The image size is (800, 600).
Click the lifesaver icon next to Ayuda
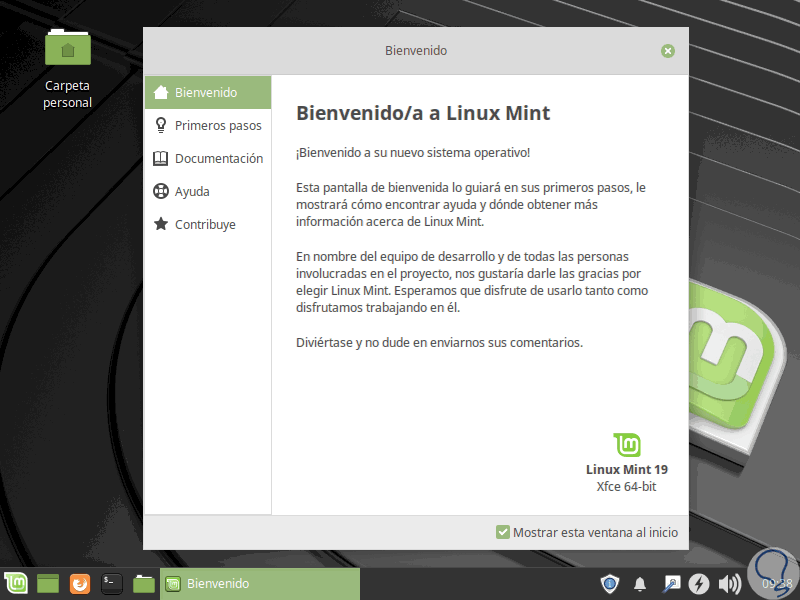pyautogui.click(x=160, y=191)
